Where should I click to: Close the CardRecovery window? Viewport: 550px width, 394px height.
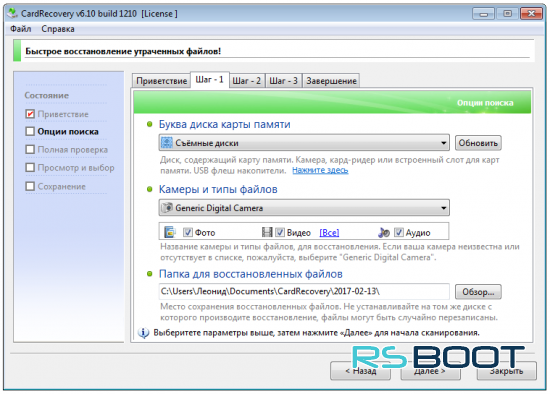point(531,14)
